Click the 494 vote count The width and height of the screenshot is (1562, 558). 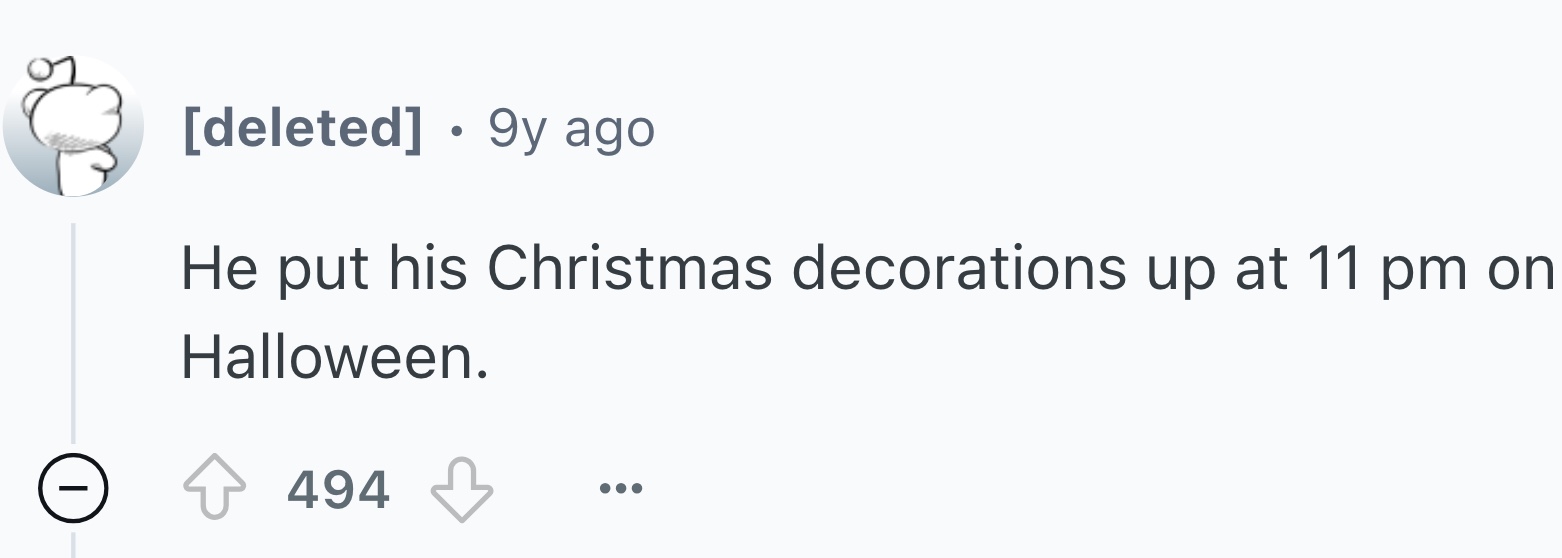pos(338,490)
